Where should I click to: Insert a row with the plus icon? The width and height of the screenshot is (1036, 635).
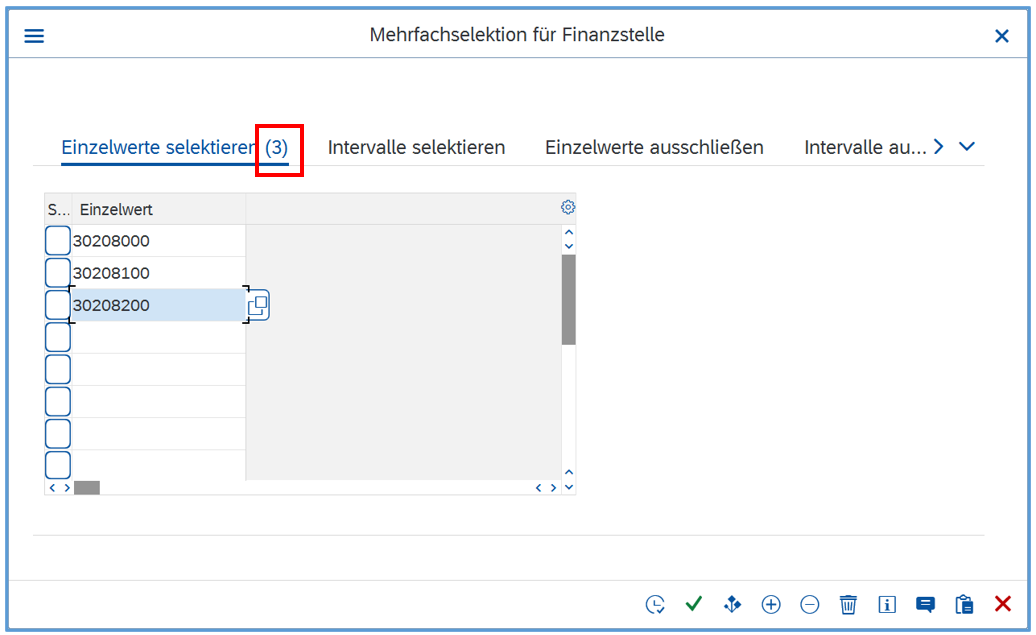[x=771, y=604]
